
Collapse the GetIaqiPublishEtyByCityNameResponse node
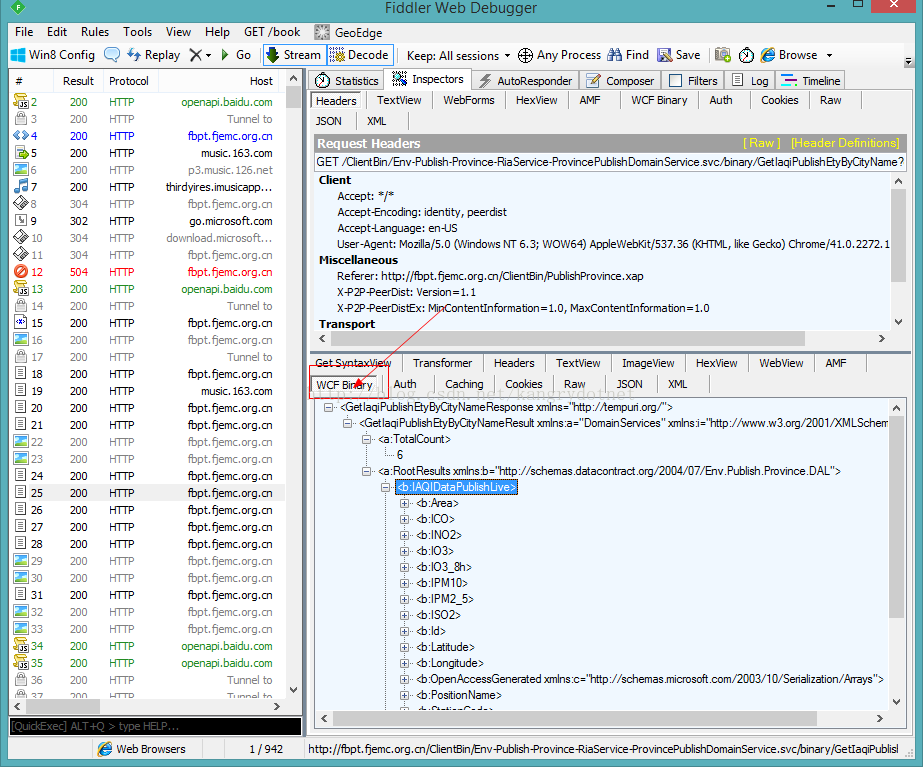[x=328, y=407]
